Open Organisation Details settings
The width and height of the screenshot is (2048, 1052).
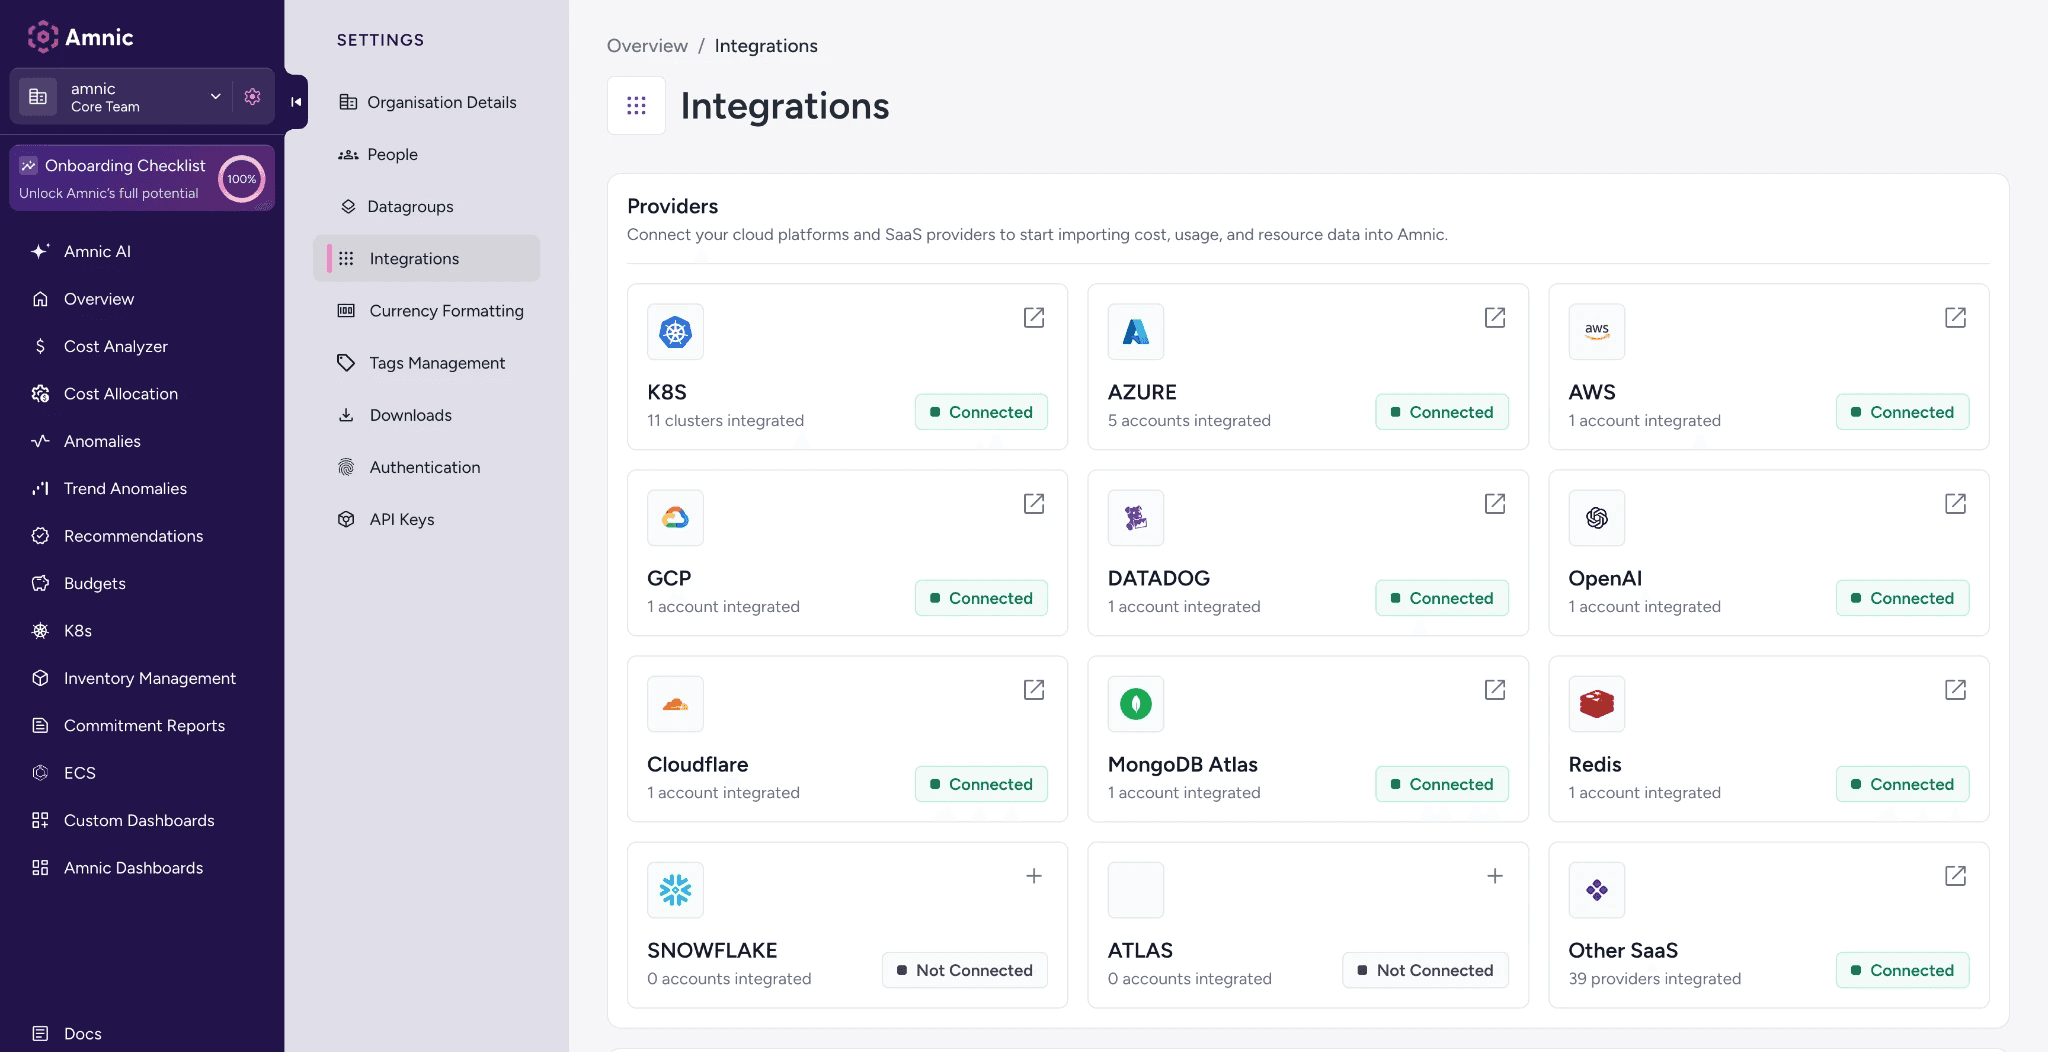(x=427, y=102)
